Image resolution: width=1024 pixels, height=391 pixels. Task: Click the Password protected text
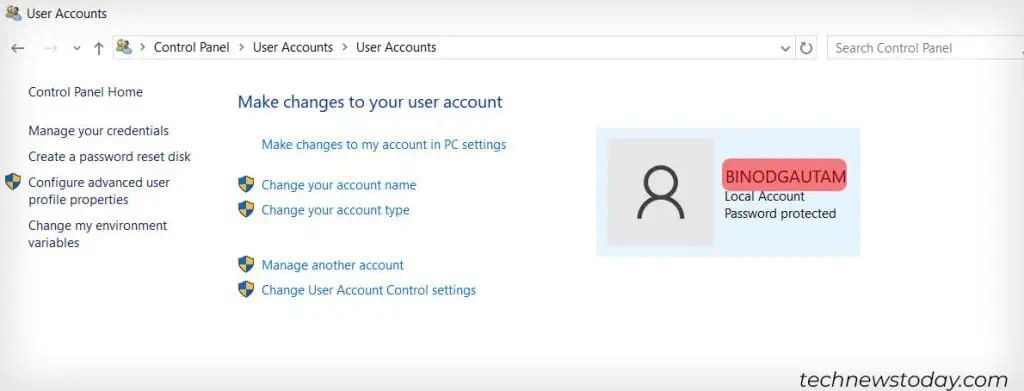click(x=780, y=213)
